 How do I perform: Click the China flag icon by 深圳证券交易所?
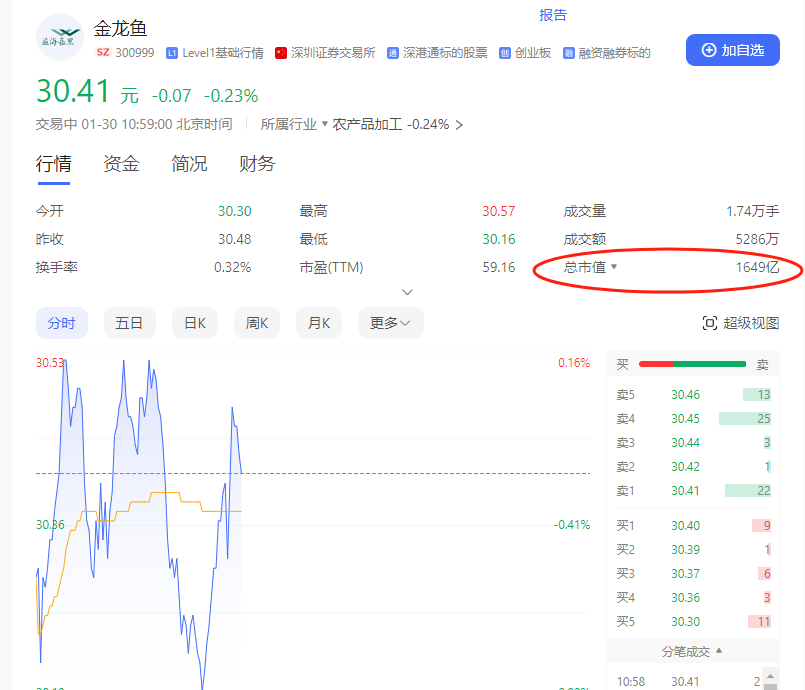click(281, 53)
